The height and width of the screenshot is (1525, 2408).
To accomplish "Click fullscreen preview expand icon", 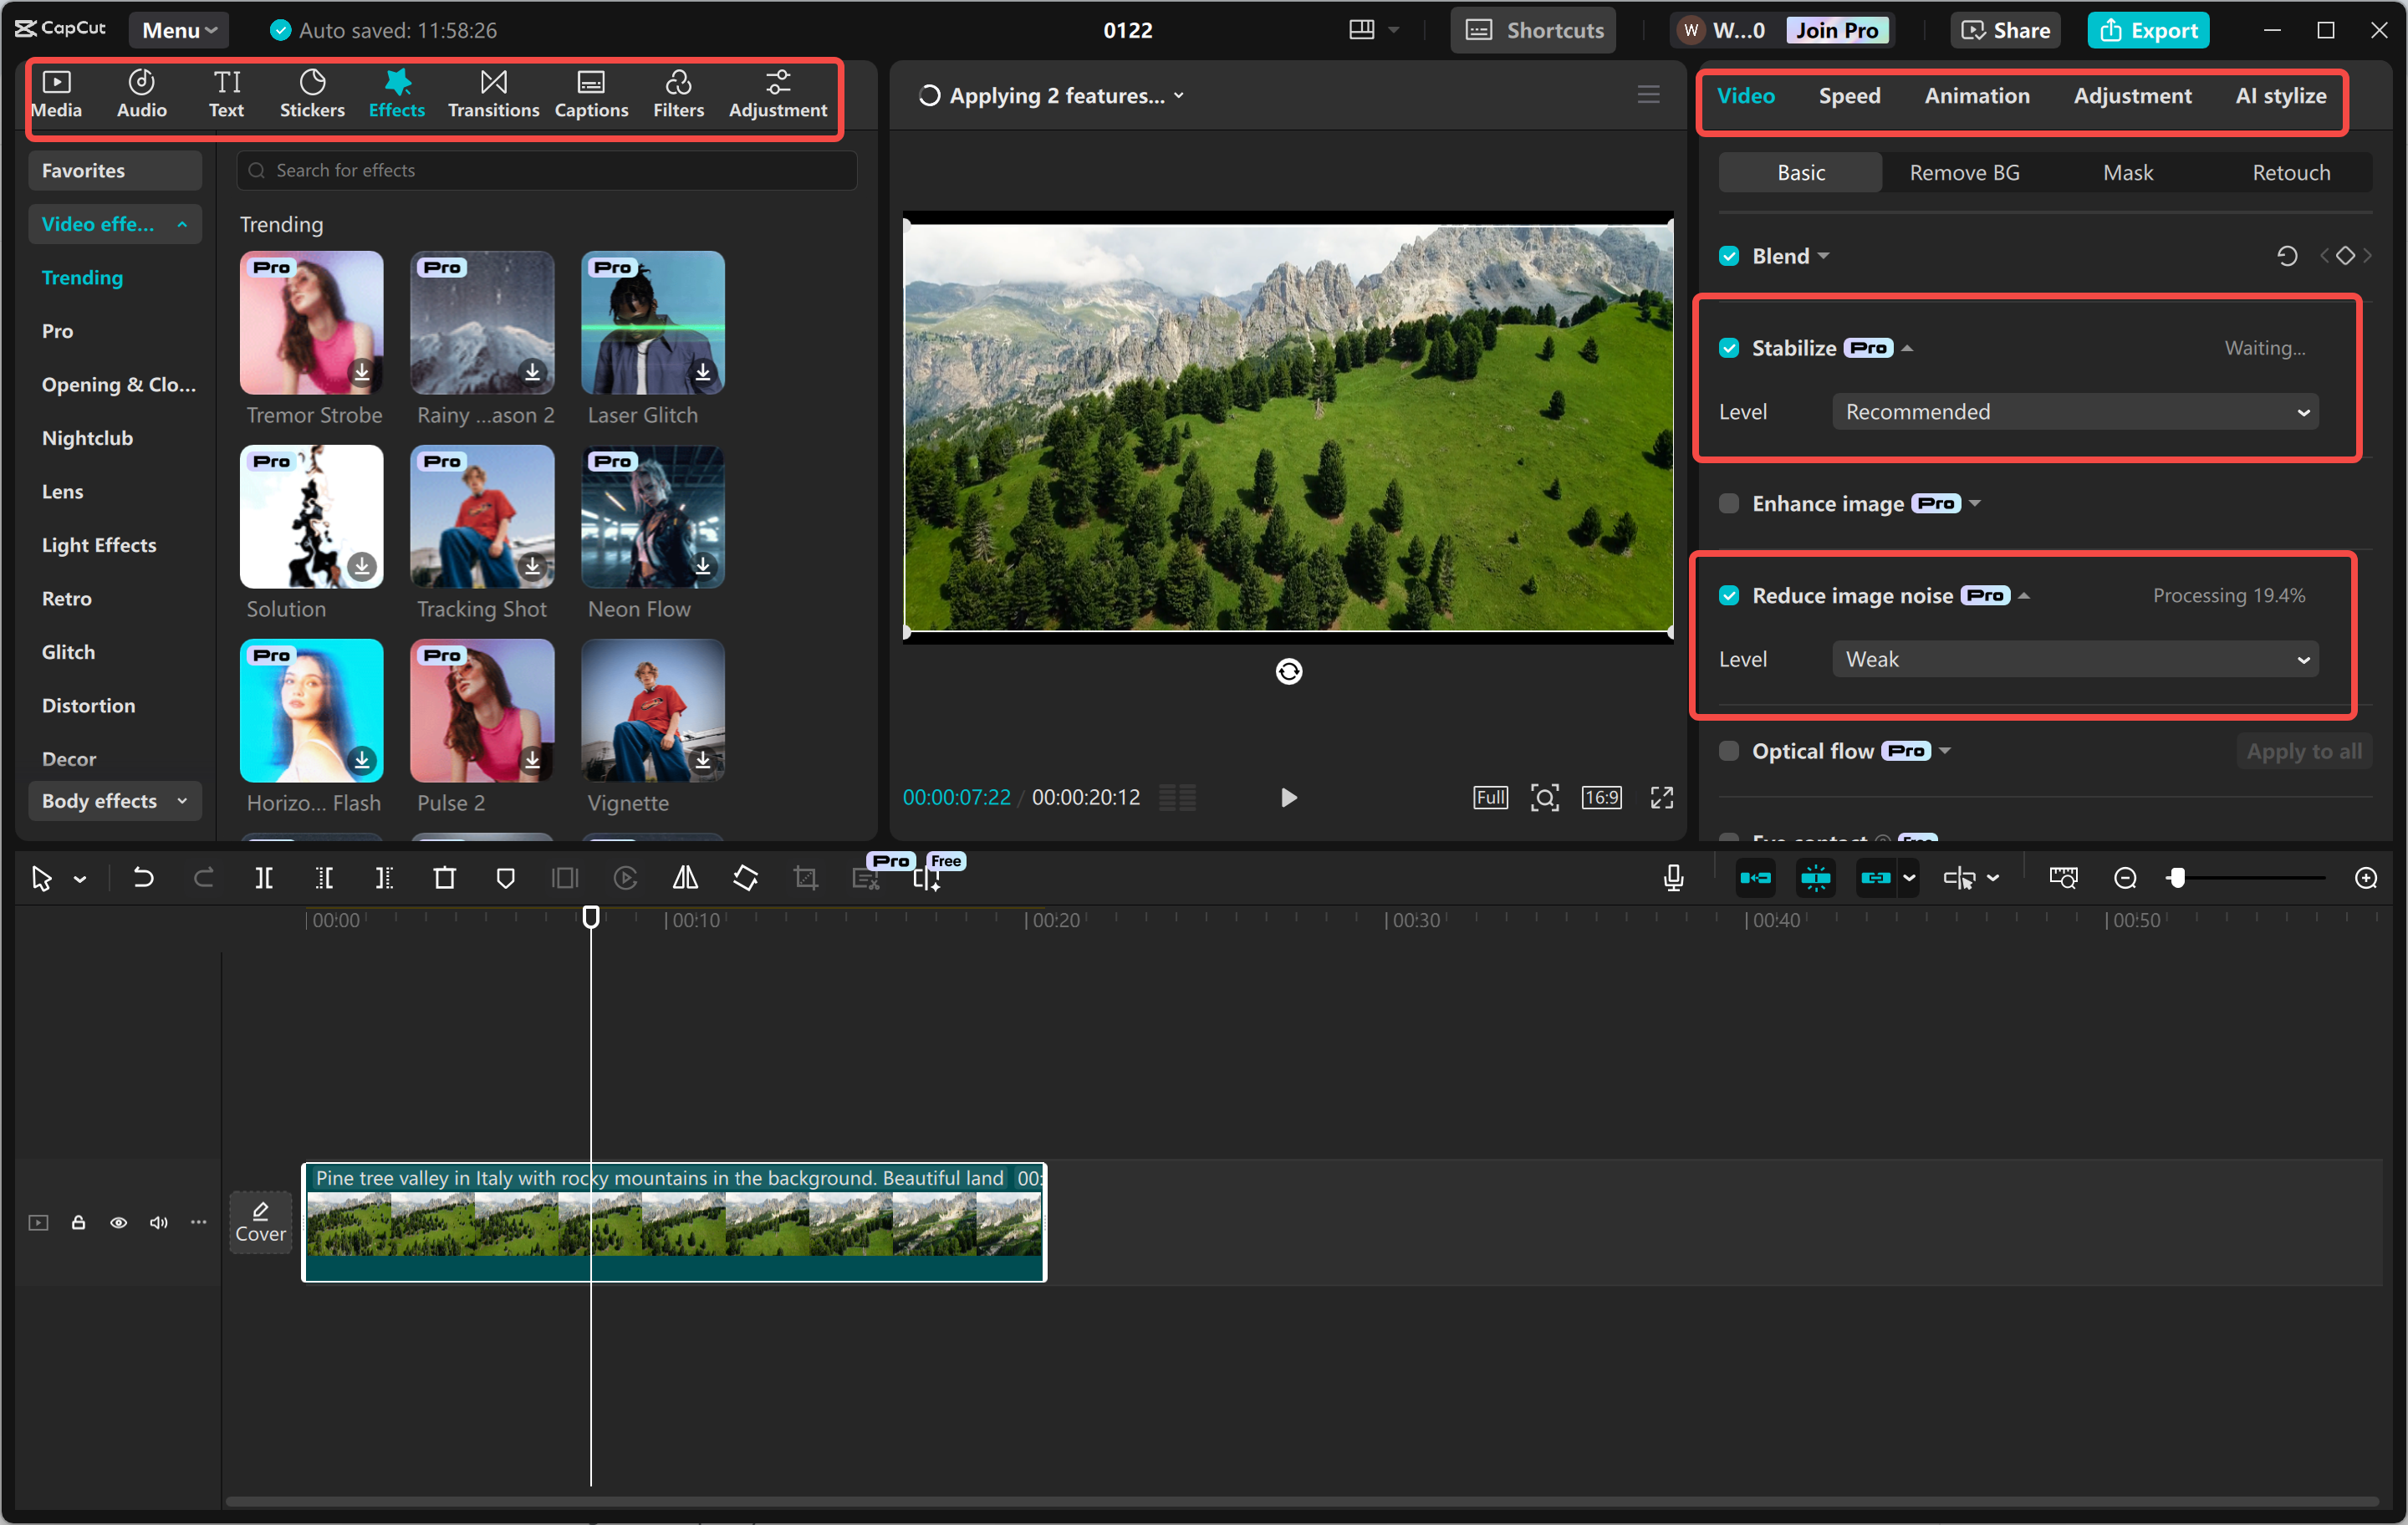I will pyautogui.click(x=1661, y=797).
